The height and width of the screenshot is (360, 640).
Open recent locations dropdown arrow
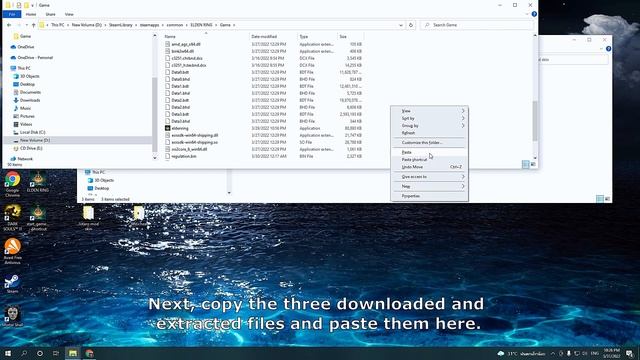[27, 25]
